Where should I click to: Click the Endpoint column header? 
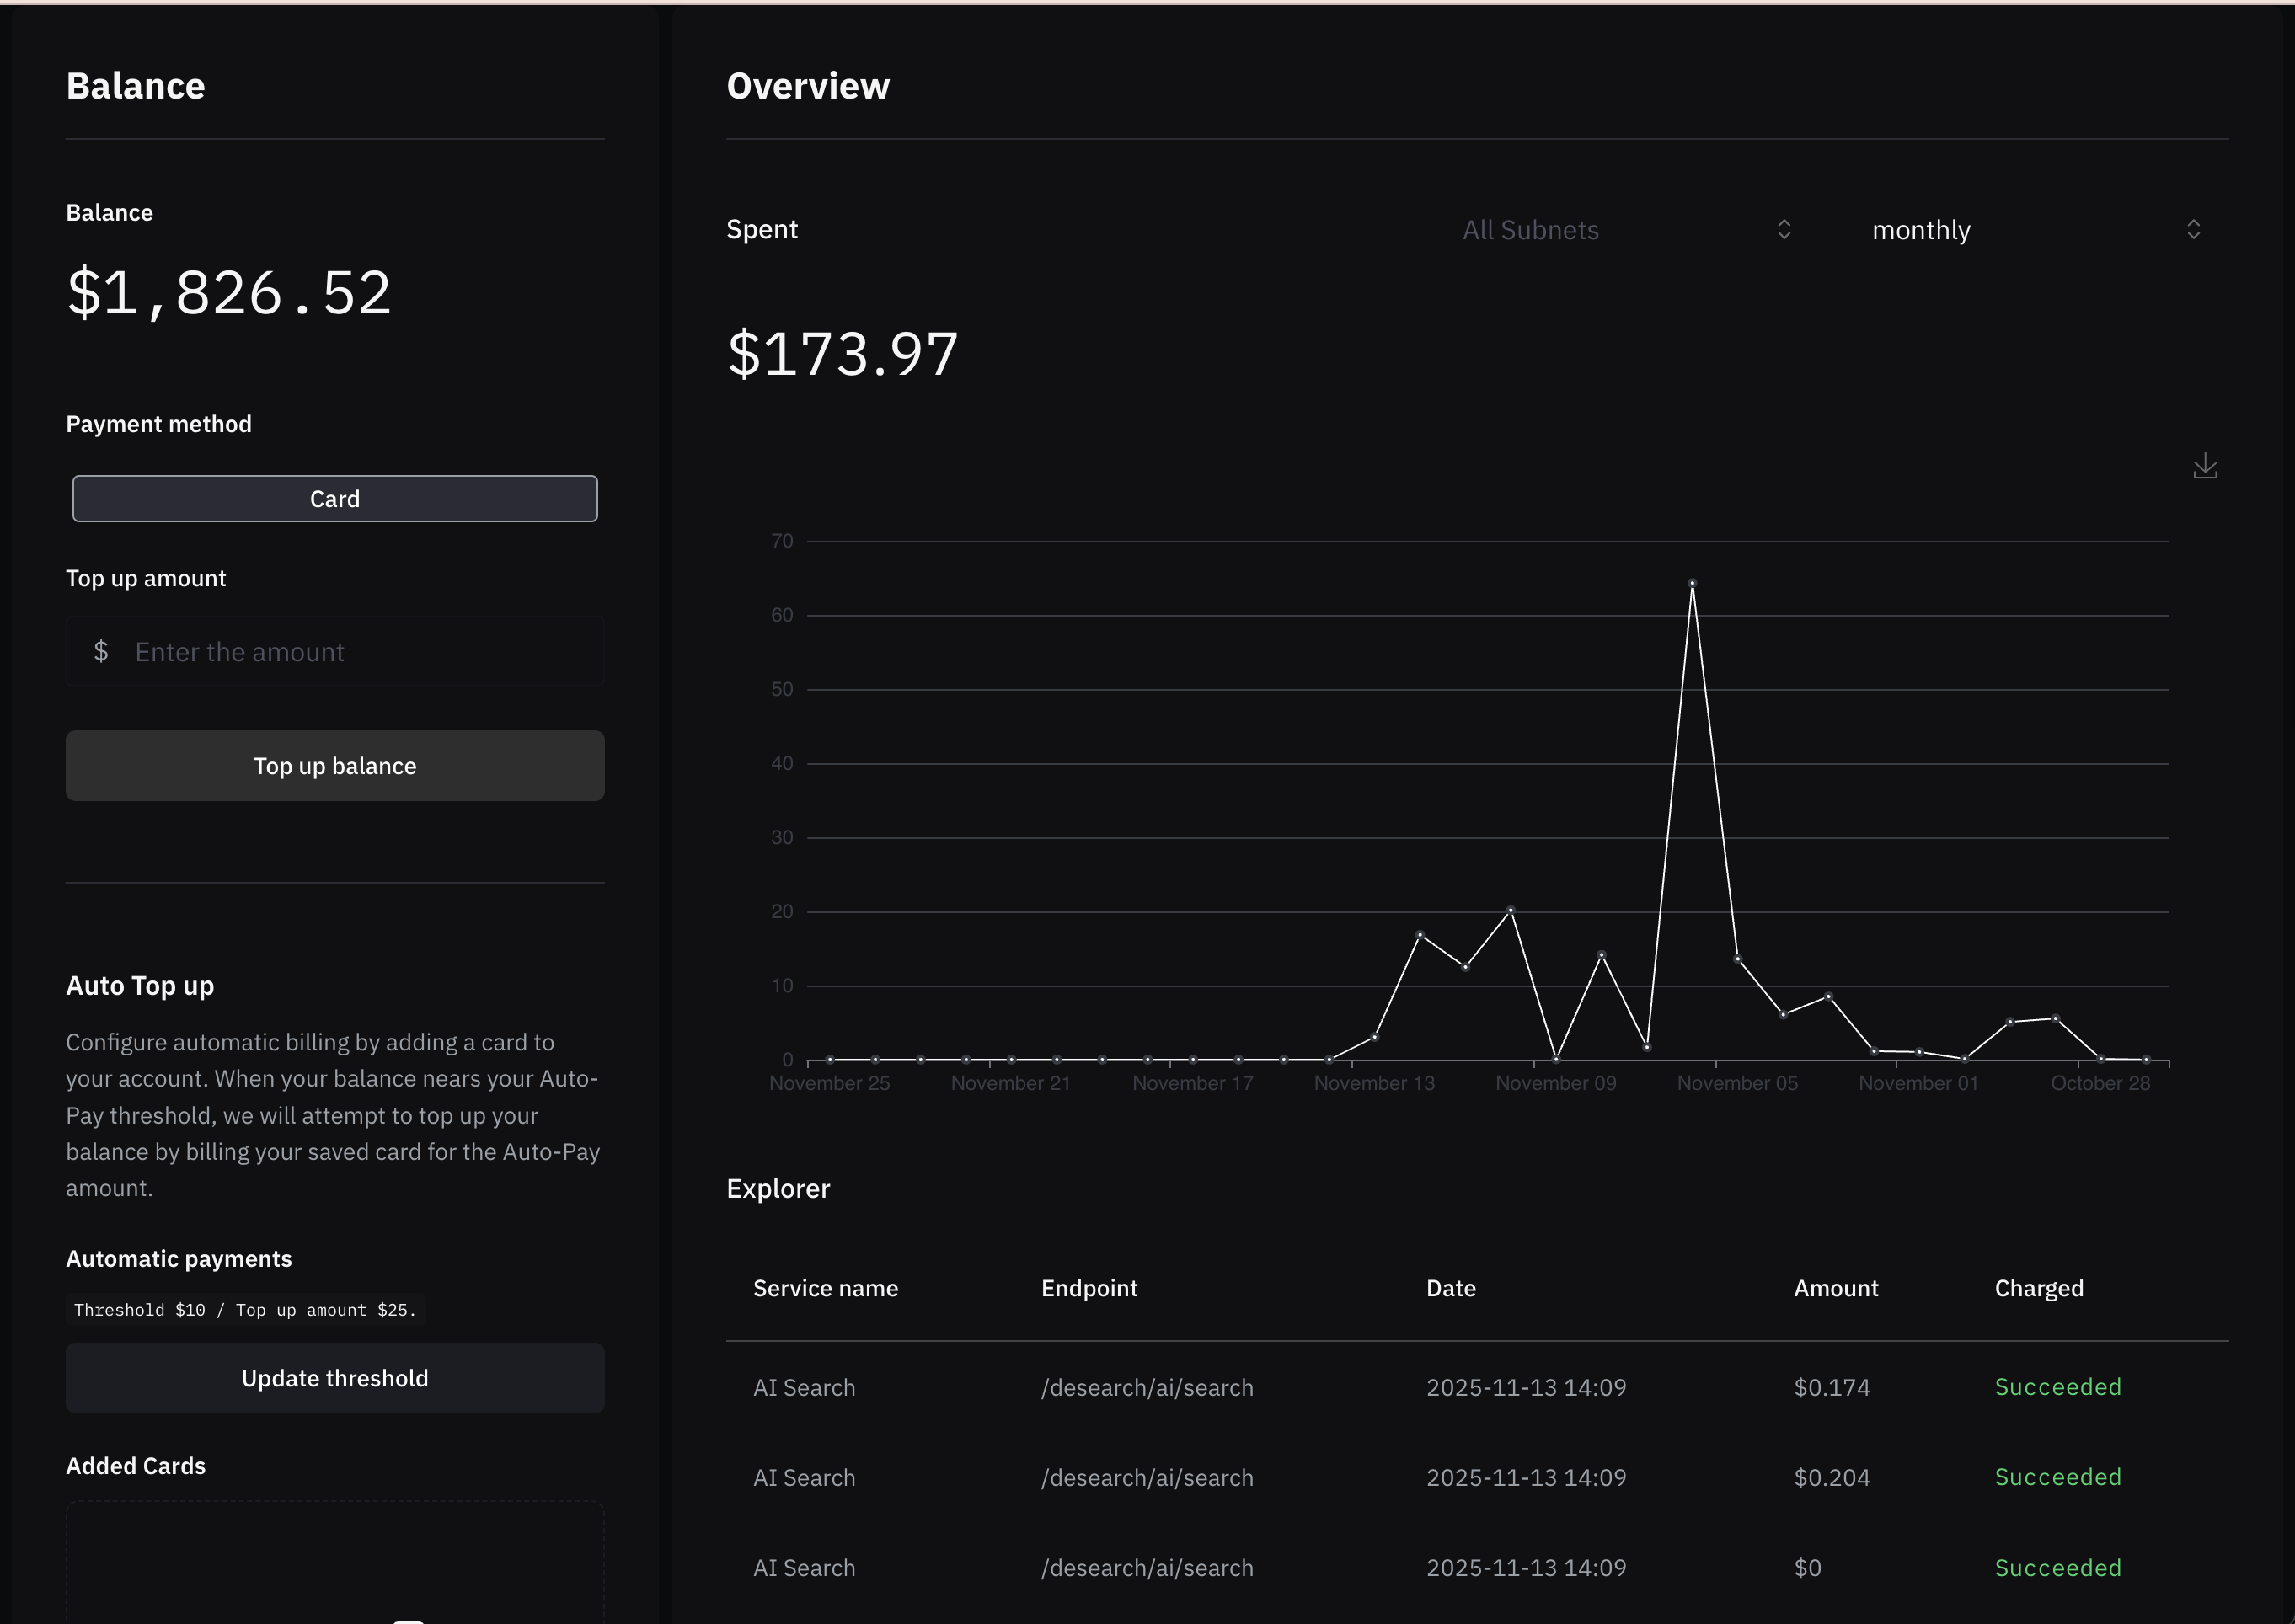[1088, 1288]
